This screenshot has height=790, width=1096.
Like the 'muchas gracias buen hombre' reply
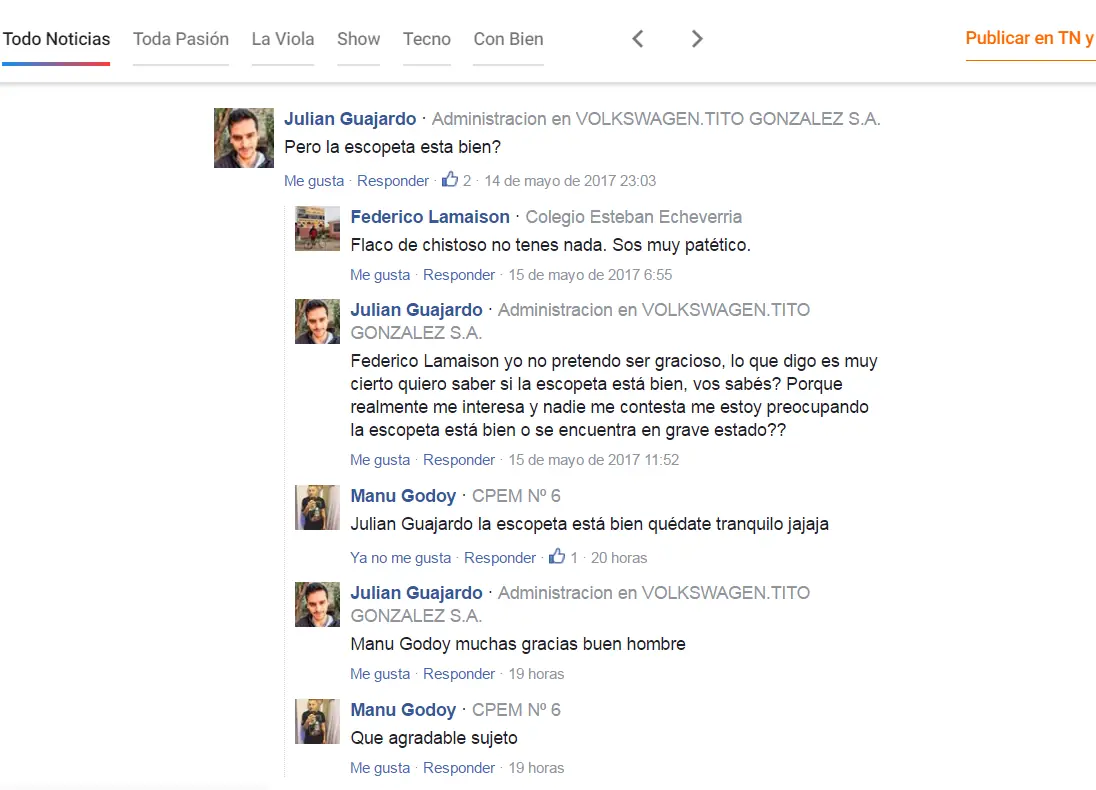pos(380,674)
